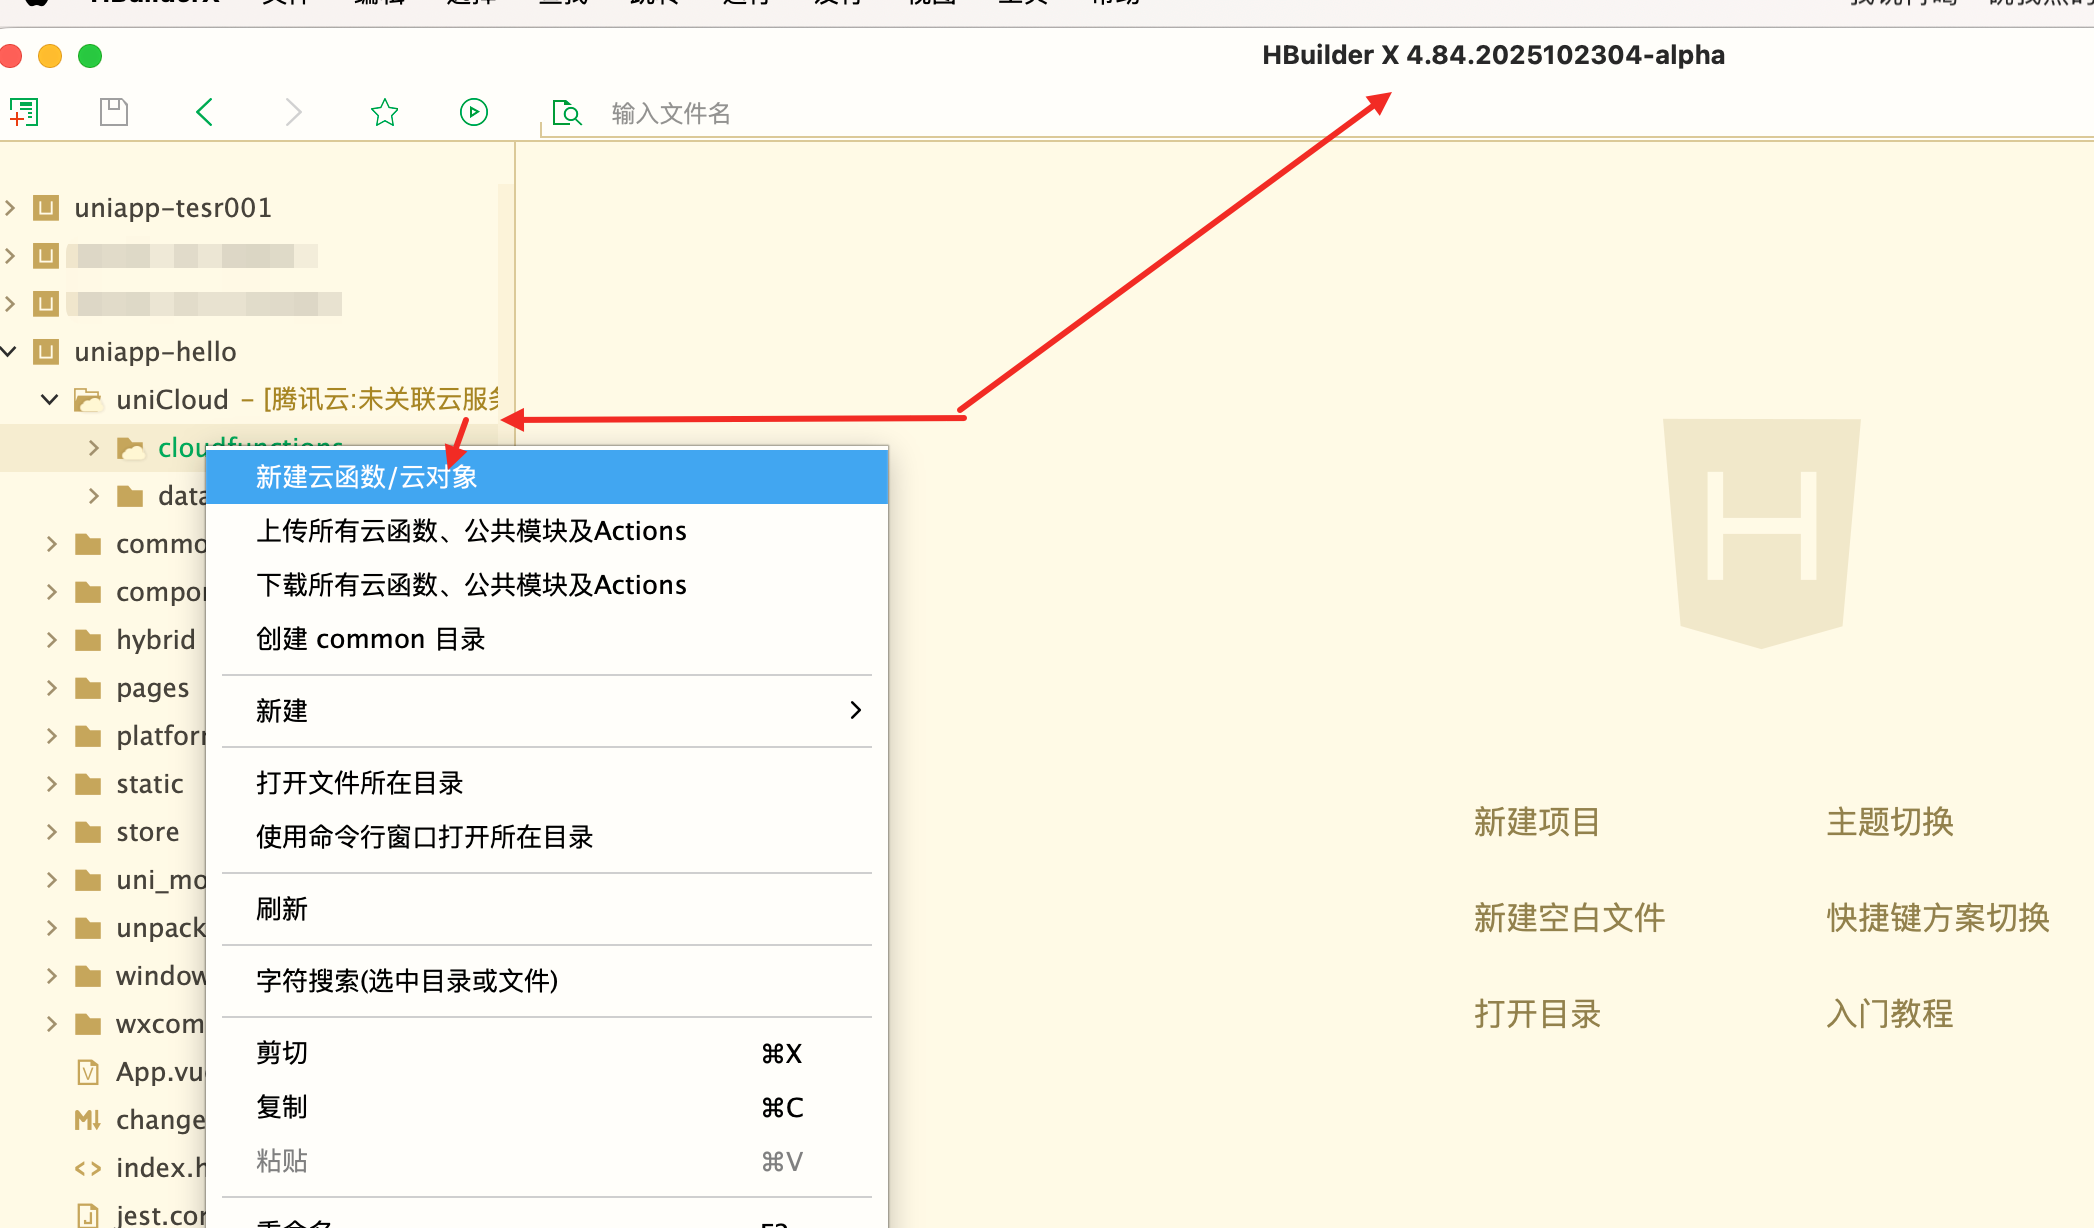Expand the uniapp-tesr001 project
Image resolution: width=2094 pixels, height=1228 pixels.
[x=10, y=208]
